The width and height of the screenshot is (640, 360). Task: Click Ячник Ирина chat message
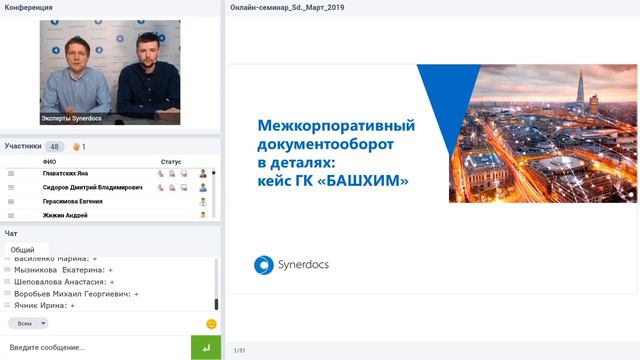click(44, 305)
